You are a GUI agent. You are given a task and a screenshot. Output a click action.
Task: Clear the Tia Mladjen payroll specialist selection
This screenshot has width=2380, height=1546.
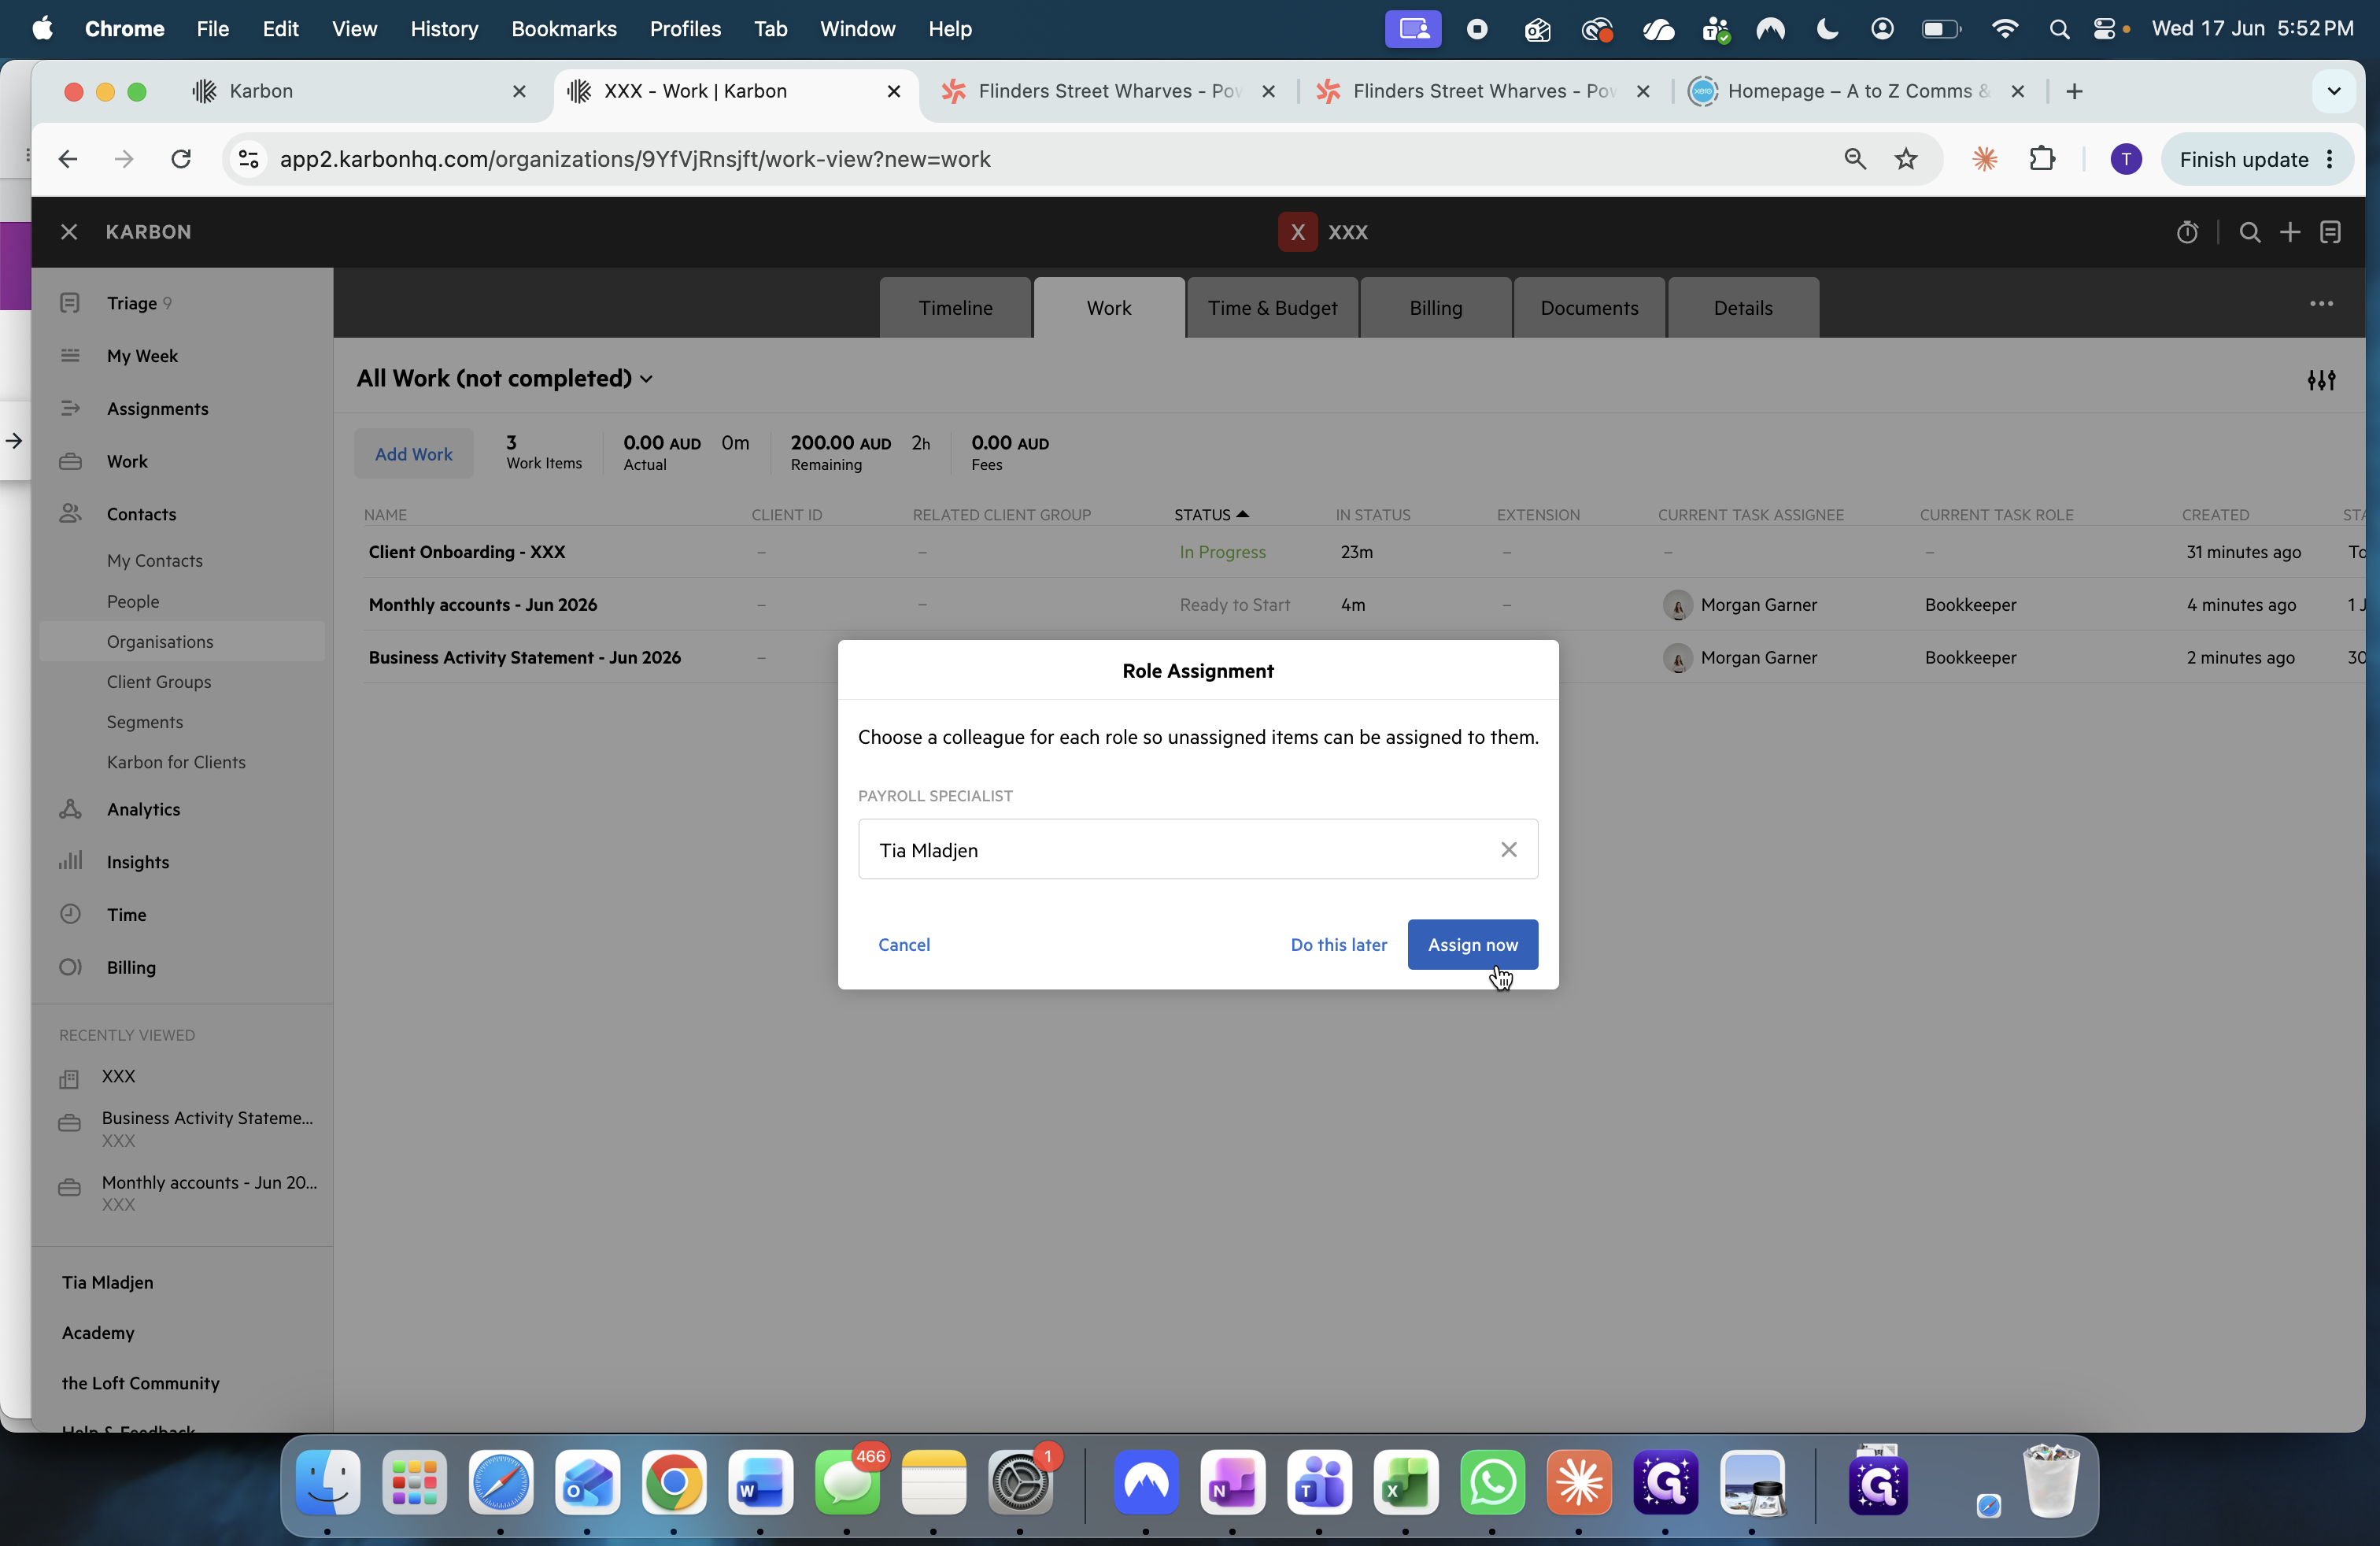(x=1508, y=849)
